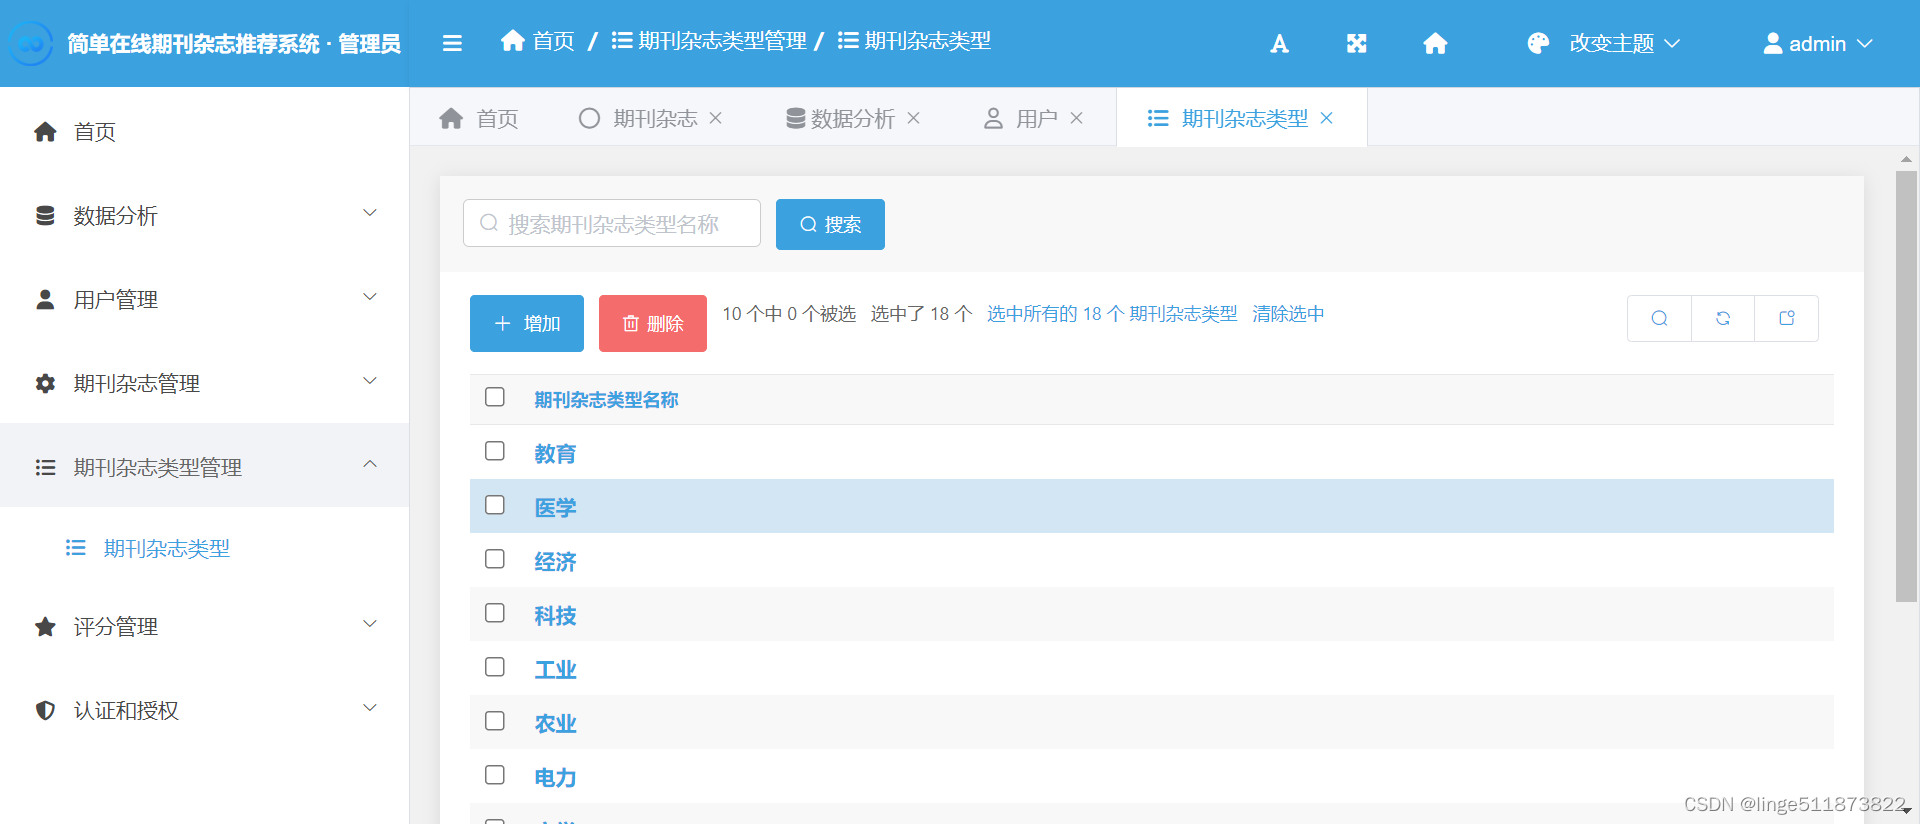The width and height of the screenshot is (1920, 824).
Task: Click the table toolbar search magnifier icon
Action: (1659, 318)
